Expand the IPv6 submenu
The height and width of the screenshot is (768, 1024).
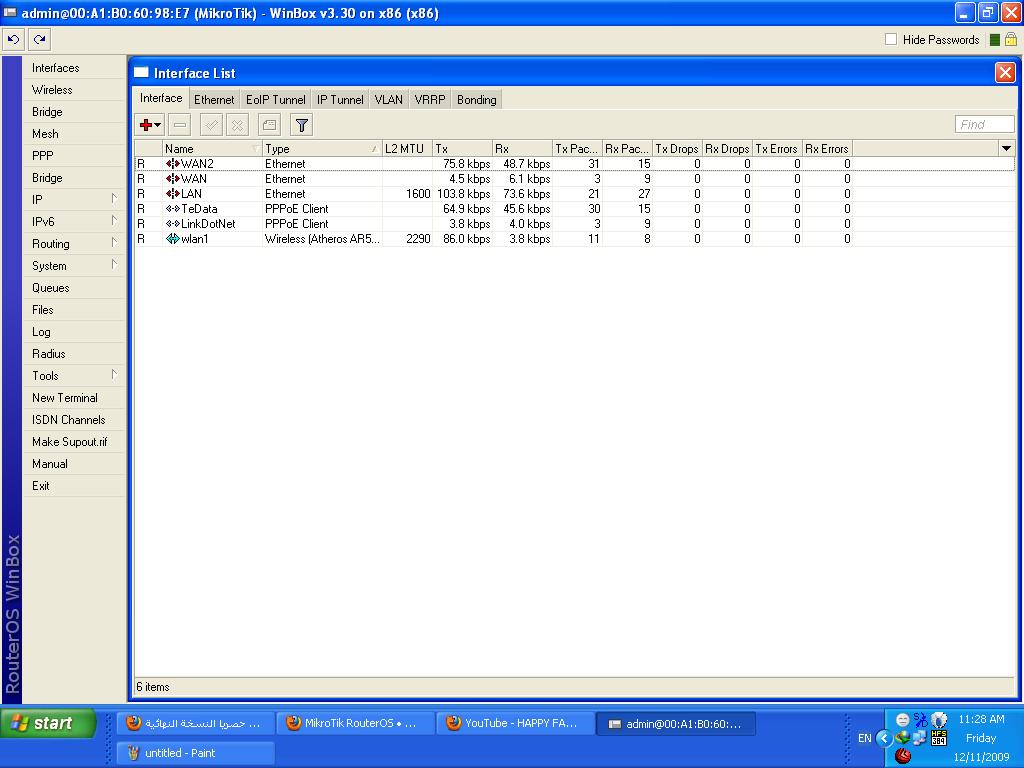pyautogui.click(x=114, y=220)
